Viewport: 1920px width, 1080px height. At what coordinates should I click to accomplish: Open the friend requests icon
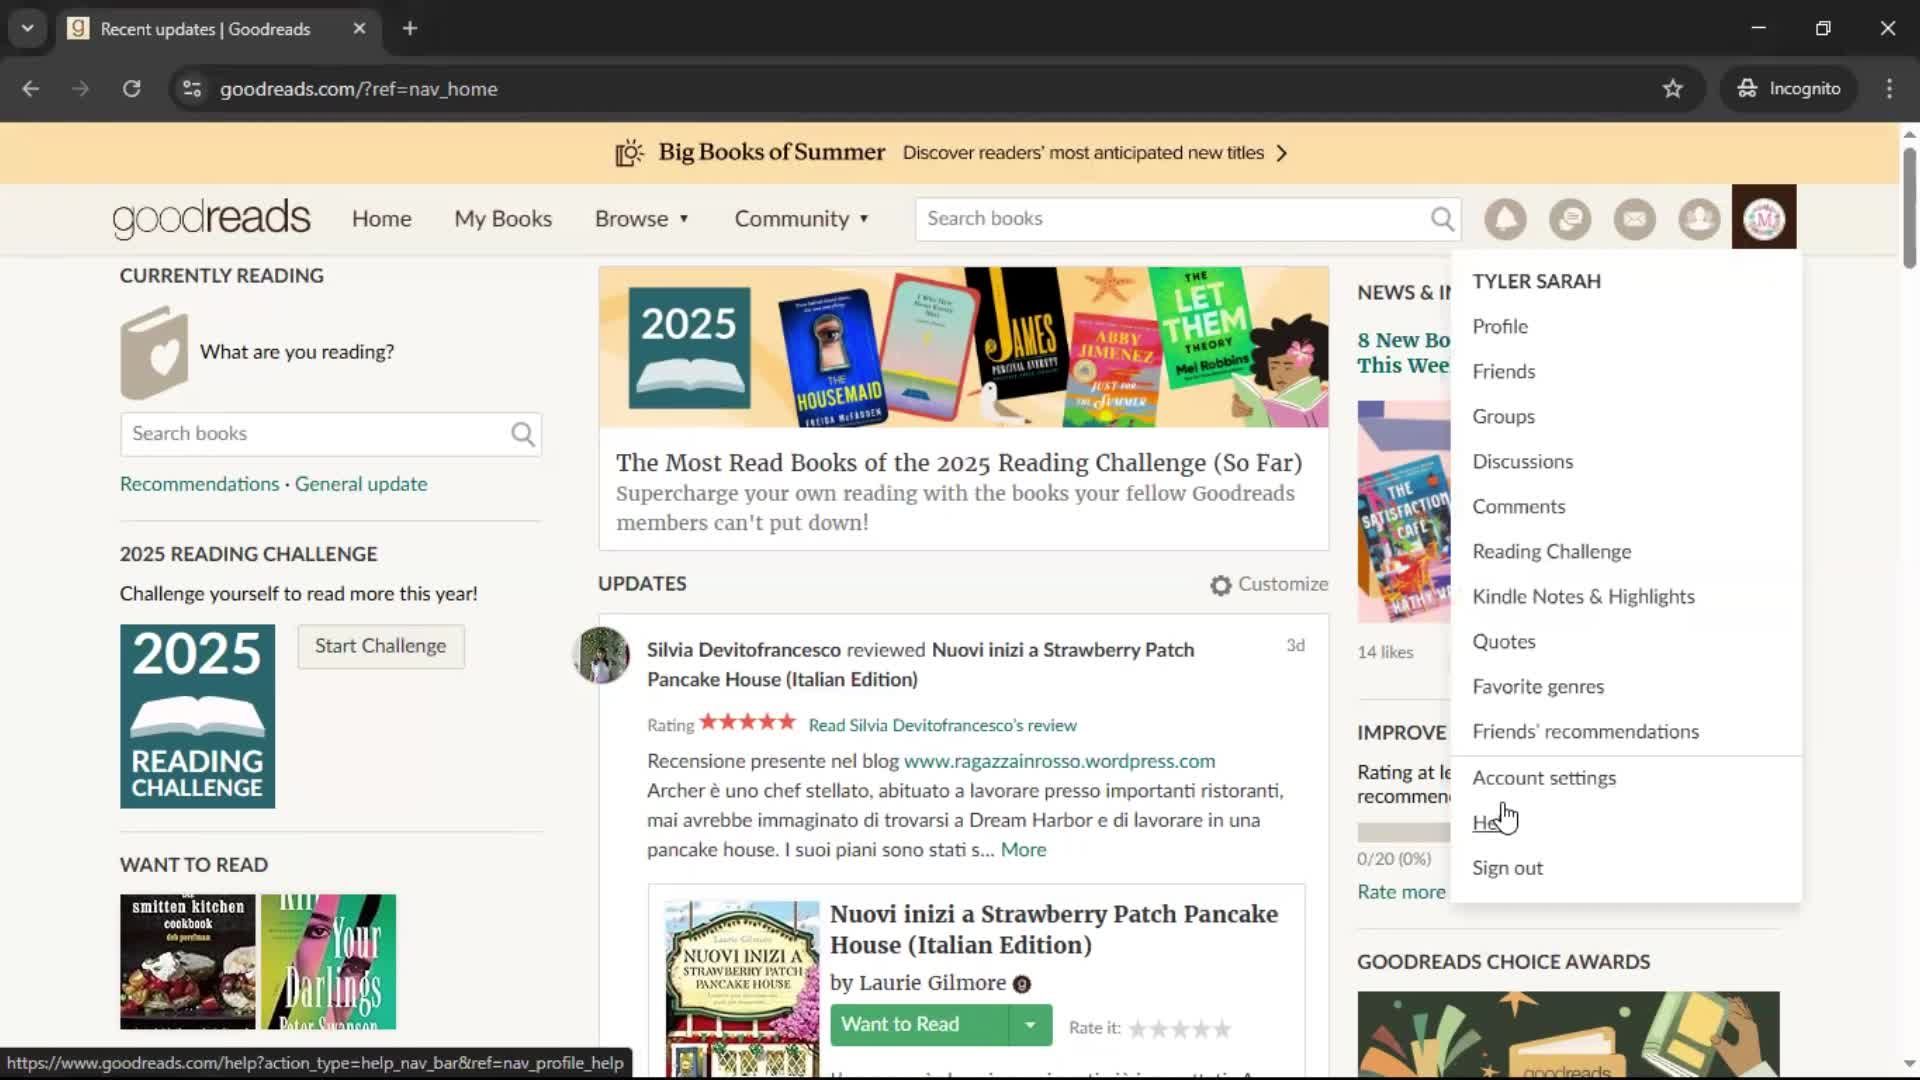pyautogui.click(x=1699, y=218)
